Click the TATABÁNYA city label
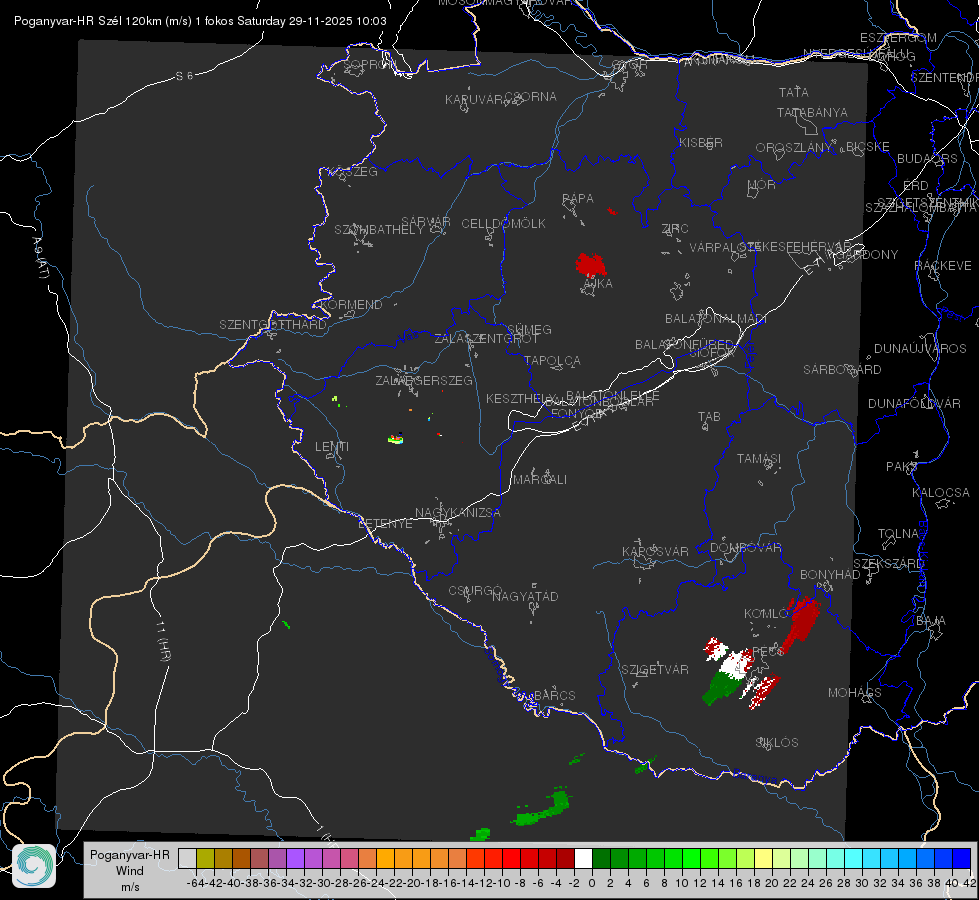The image size is (979, 900). (x=812, y=112)
